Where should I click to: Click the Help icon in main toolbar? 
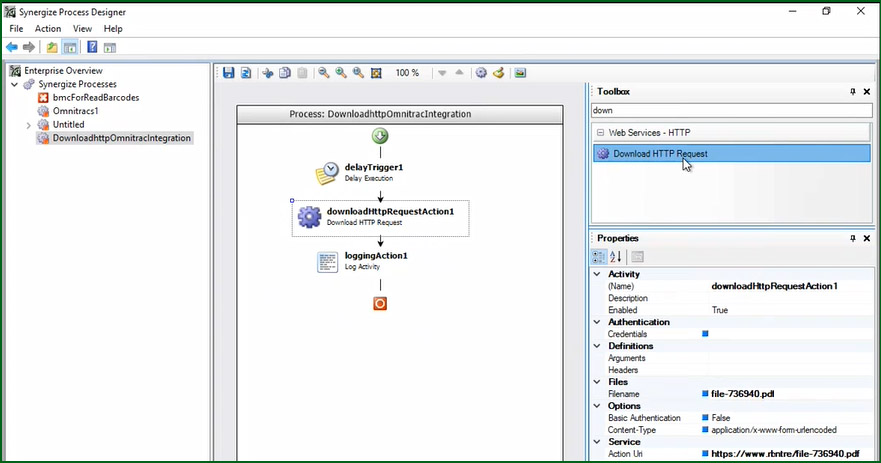[x=92, y=47]
